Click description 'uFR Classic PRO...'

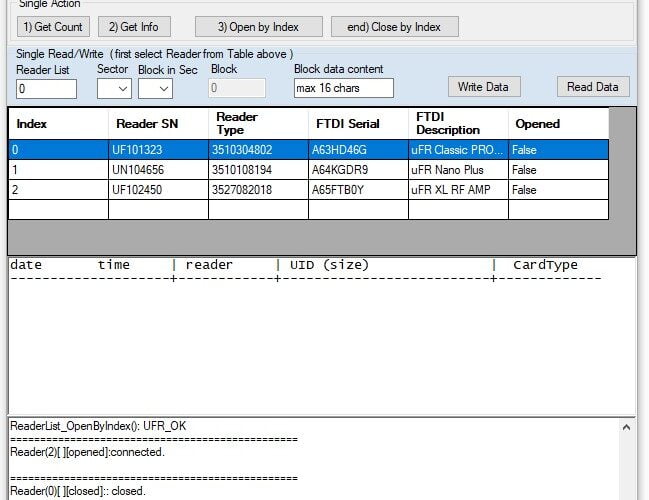point(458,149)
